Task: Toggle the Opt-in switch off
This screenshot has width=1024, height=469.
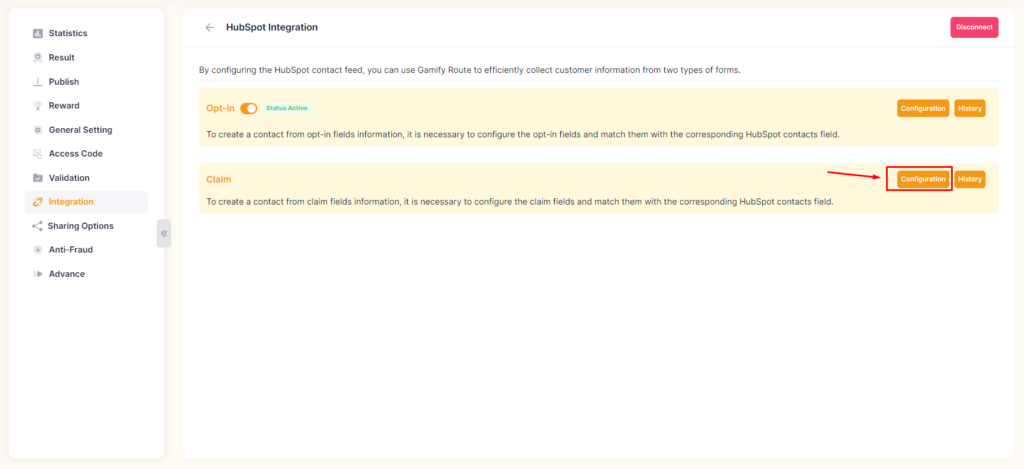Action: (x=249, y=108)
